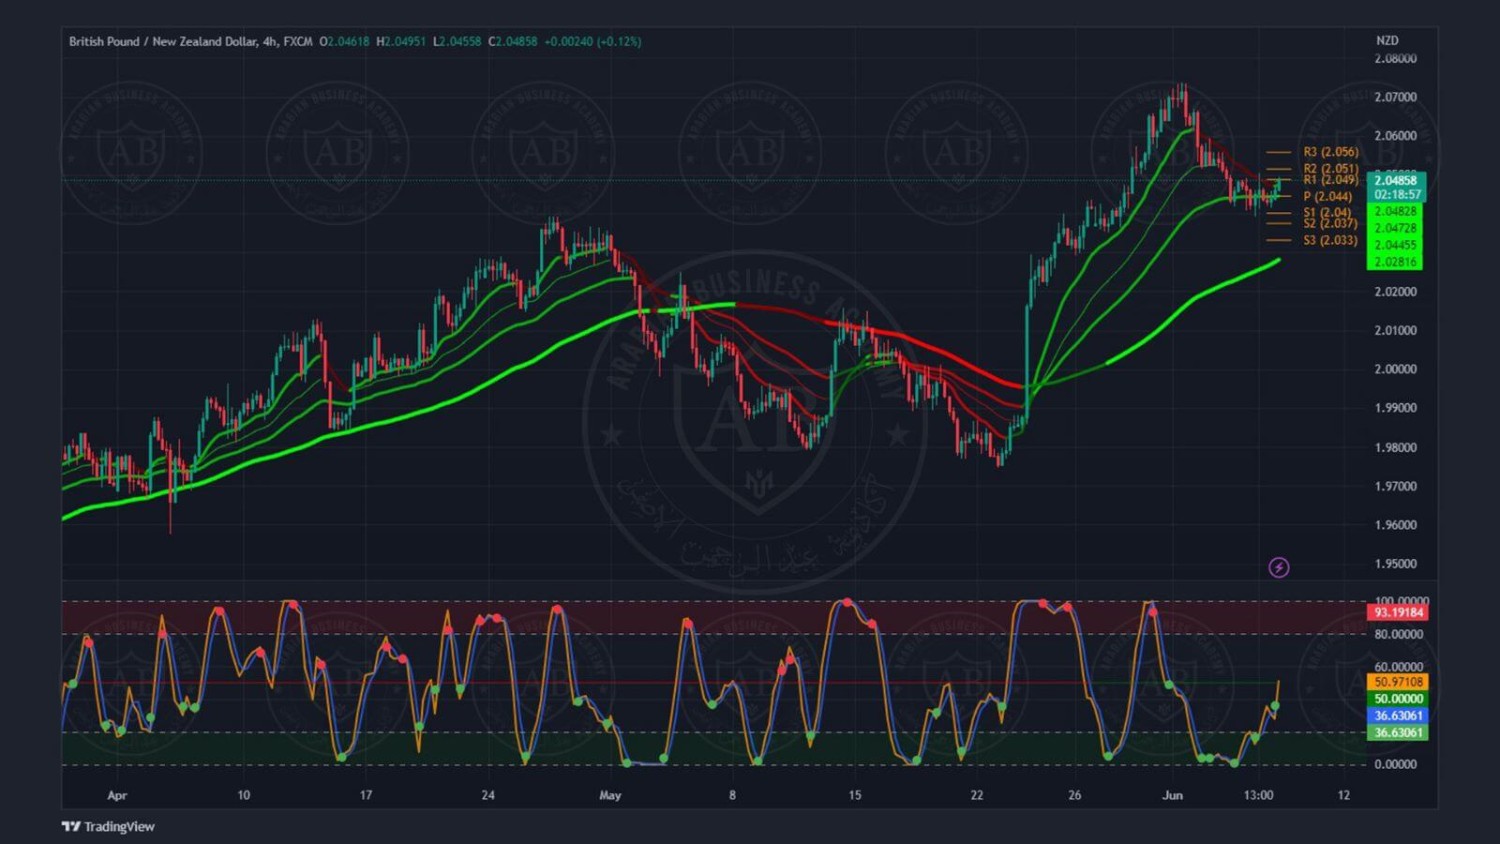Click the 0.00000 oscillator axis label
1500x844 pixels.
click(x=1396, y=764)
